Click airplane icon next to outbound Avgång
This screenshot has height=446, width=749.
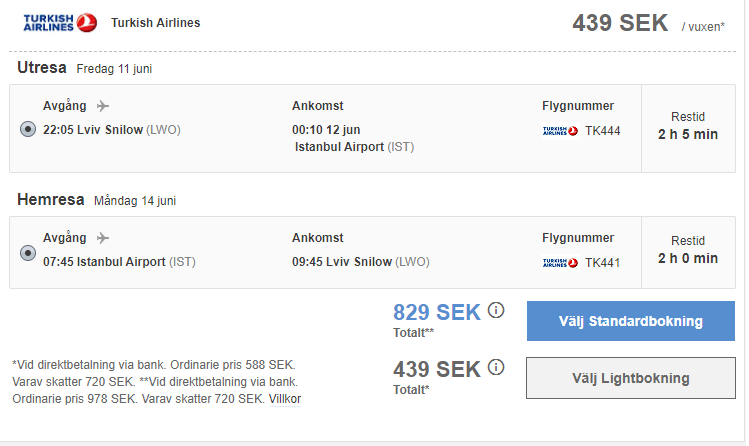click(x=103, y=106)
